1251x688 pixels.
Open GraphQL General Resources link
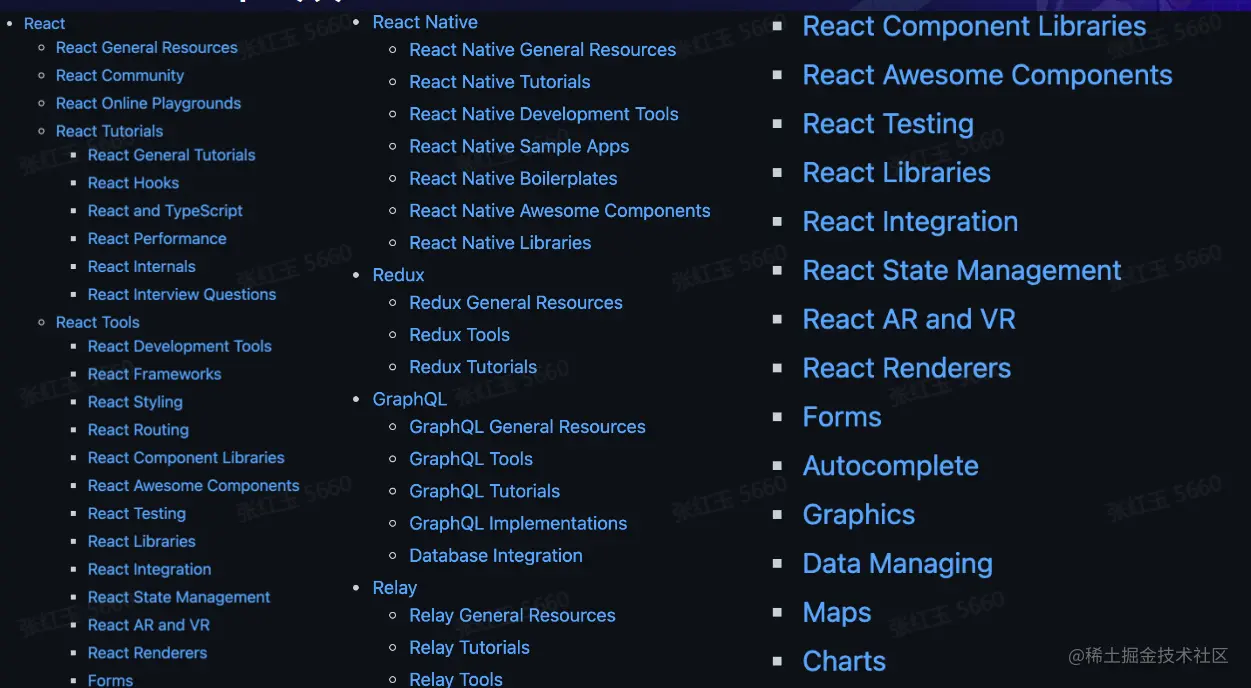pyautogui.click(x=528, y=427)
